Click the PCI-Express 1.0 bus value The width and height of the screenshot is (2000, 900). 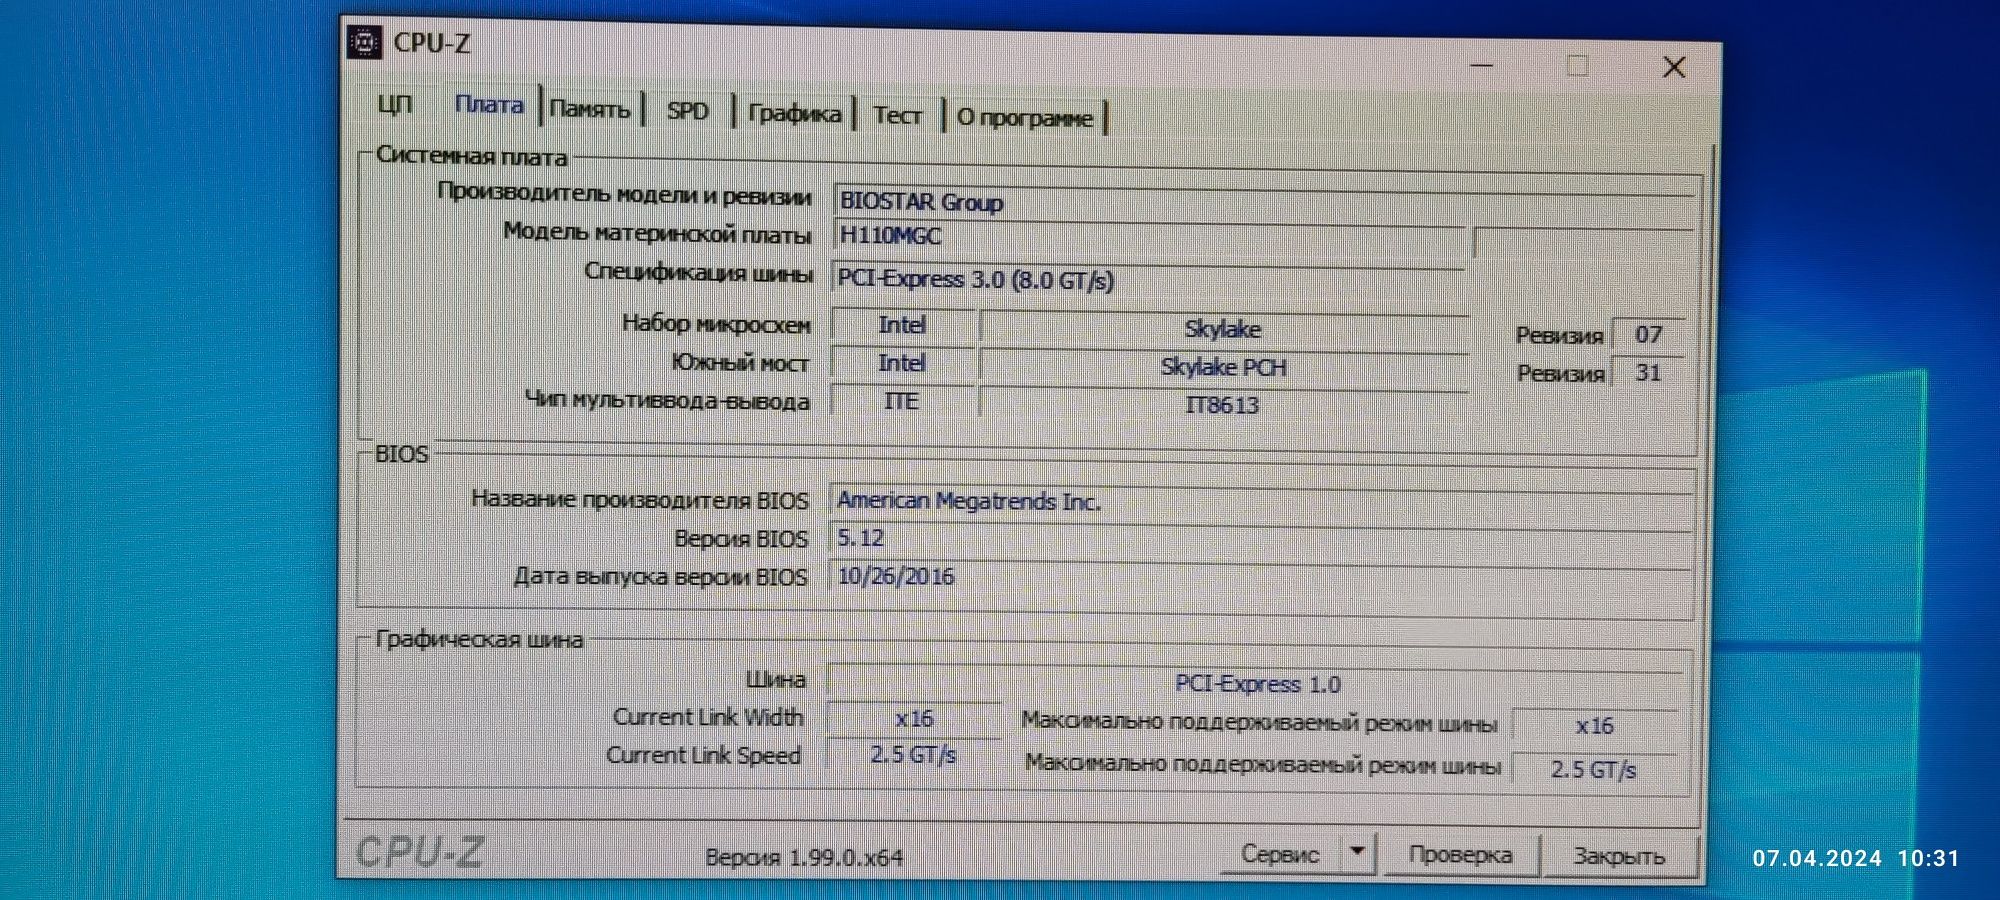pos(1257,683)
